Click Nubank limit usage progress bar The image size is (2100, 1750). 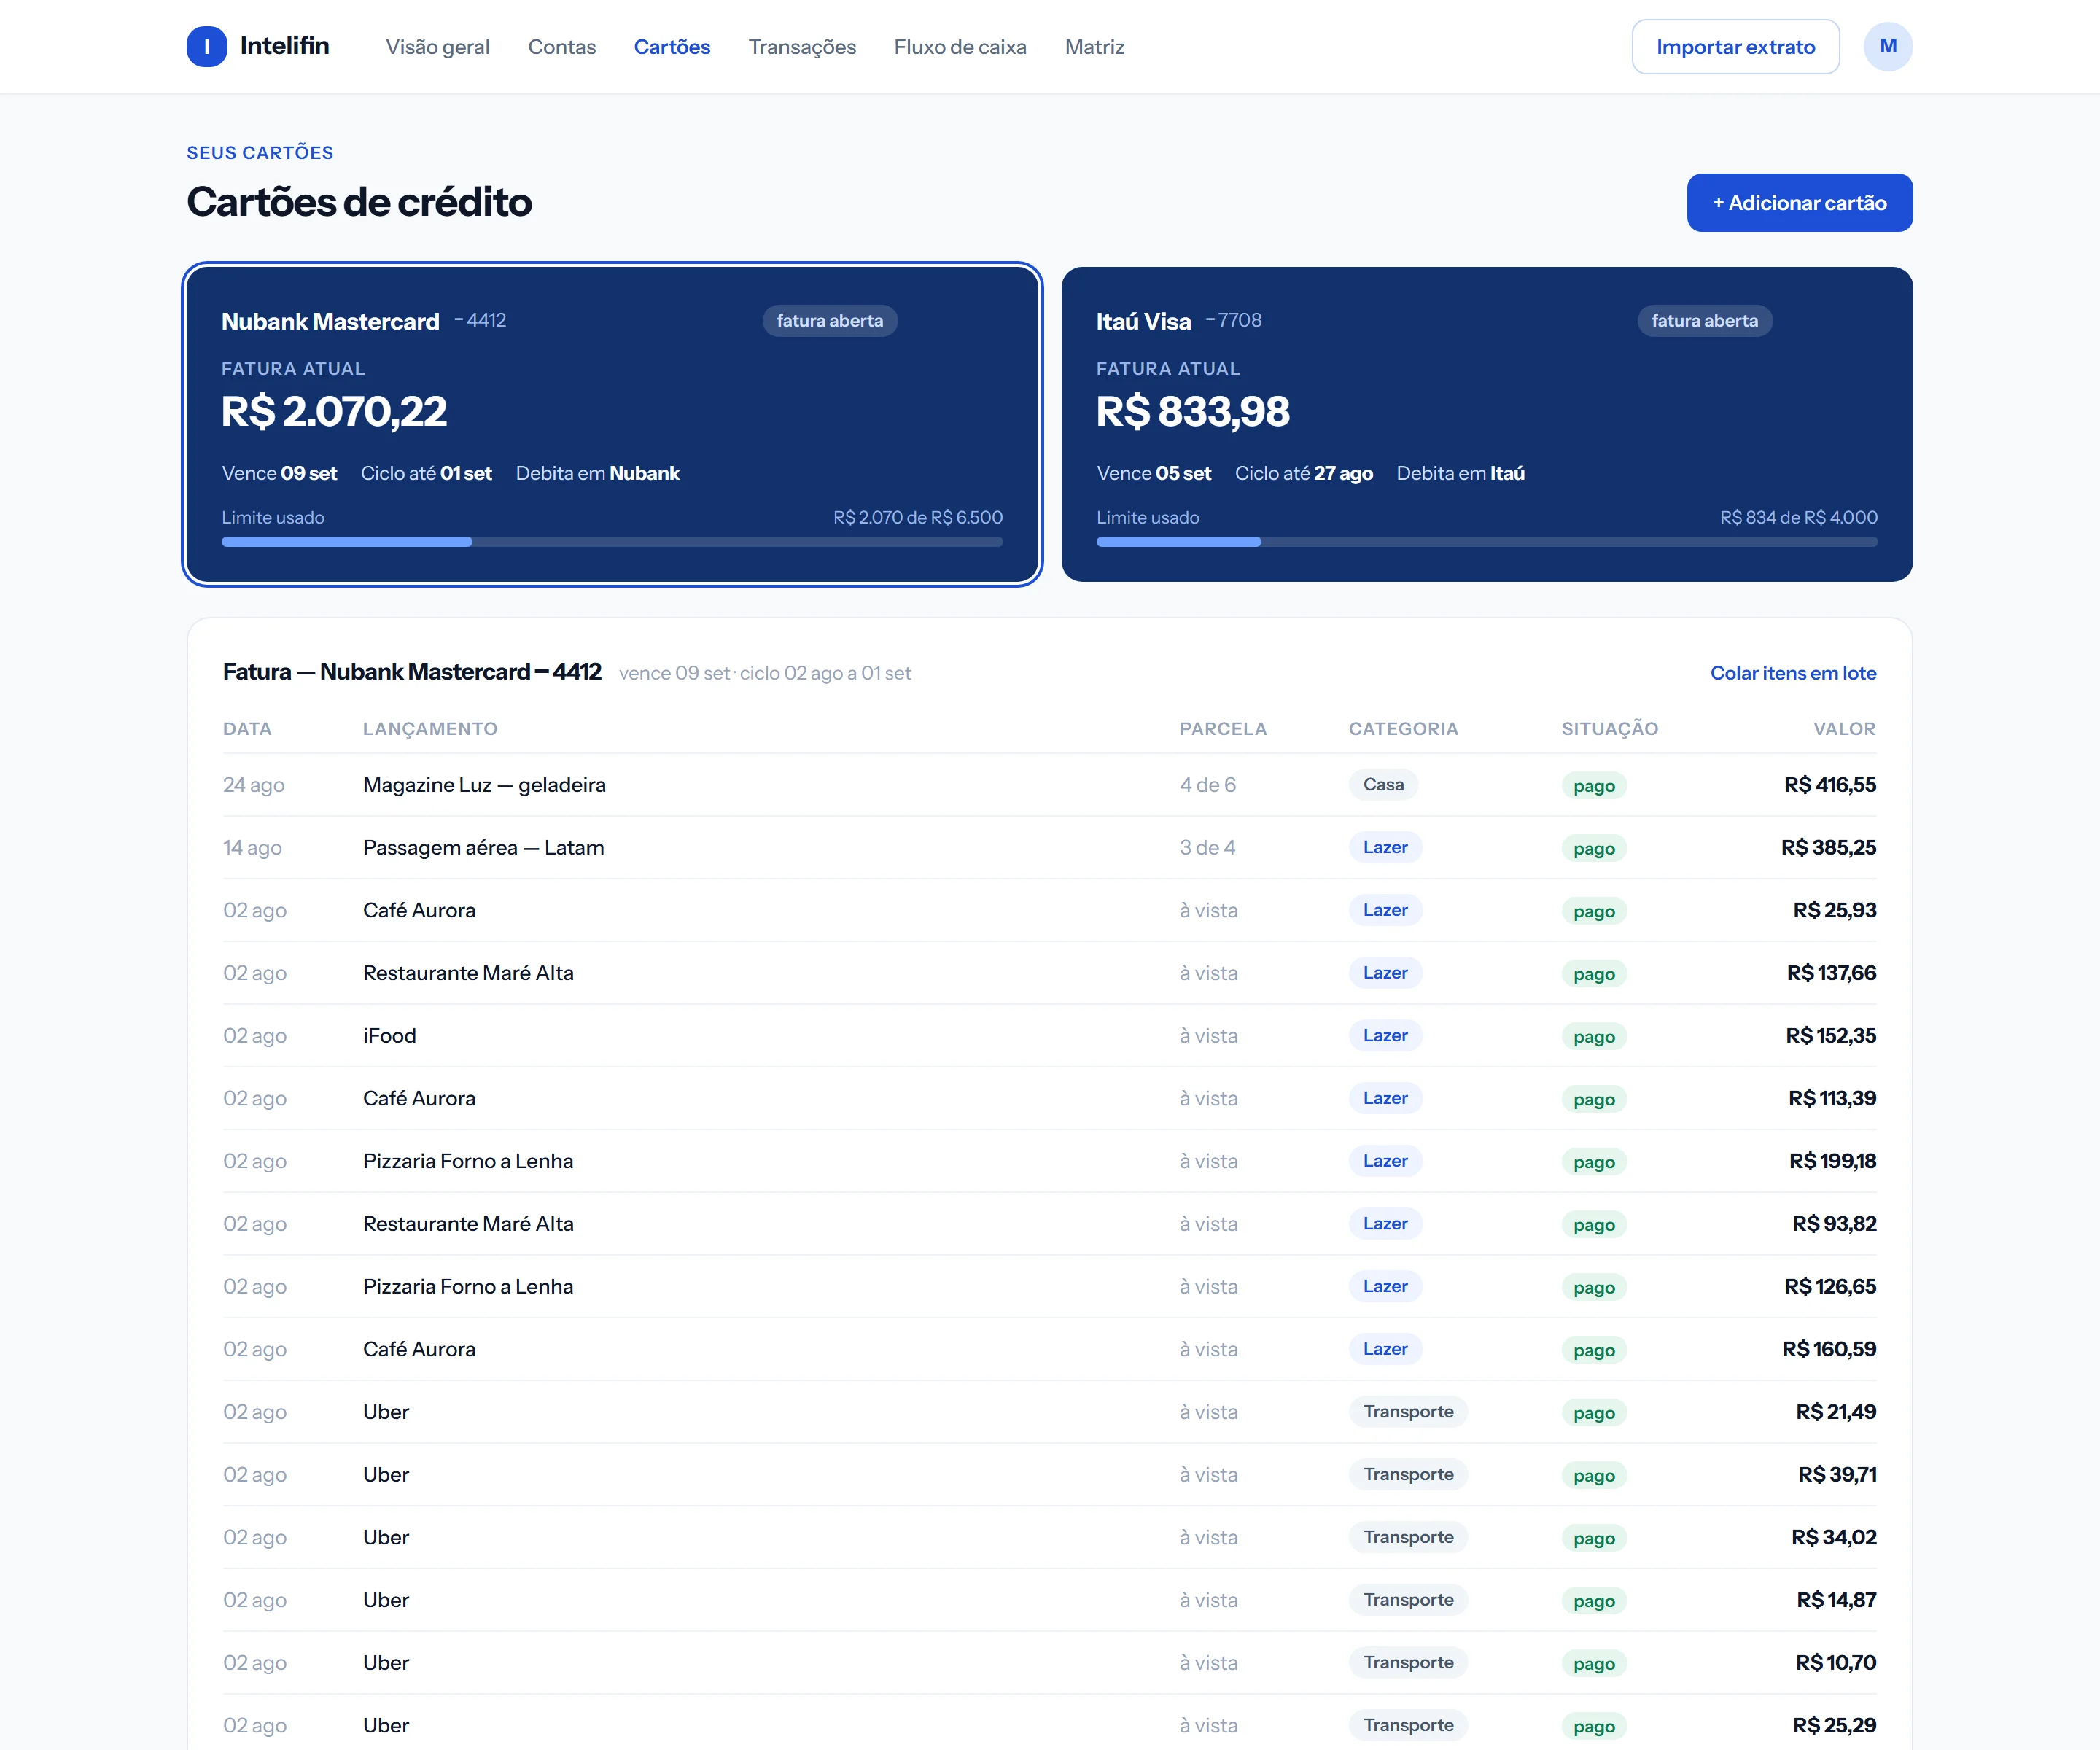[x=612, y=542]
